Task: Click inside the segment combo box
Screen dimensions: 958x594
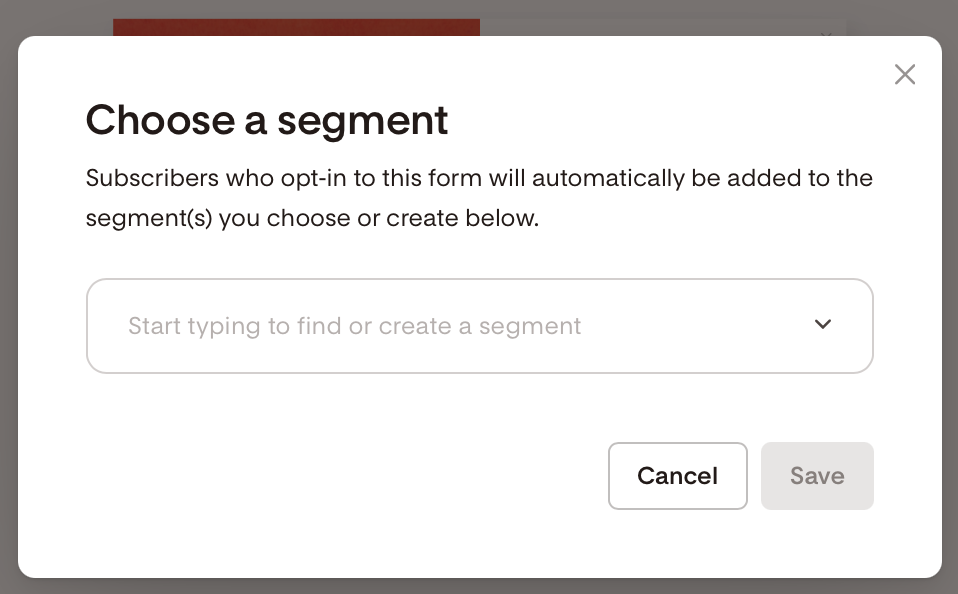Action: pos(480,326)
